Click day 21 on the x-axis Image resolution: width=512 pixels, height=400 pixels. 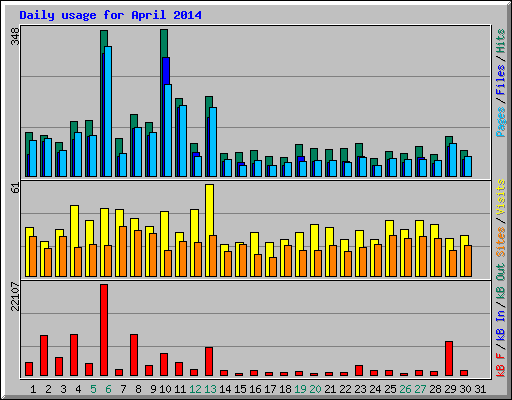[x=330, y=389]
